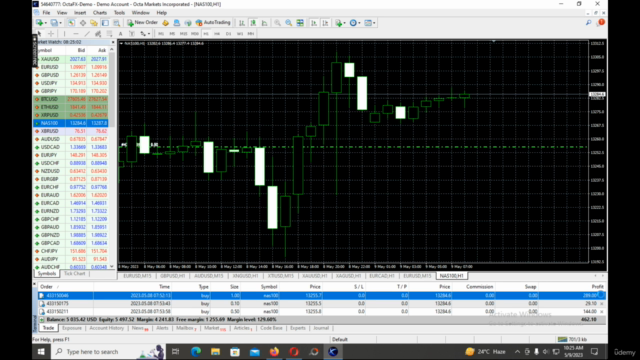Open the Insert menu

tap(80, 13)
